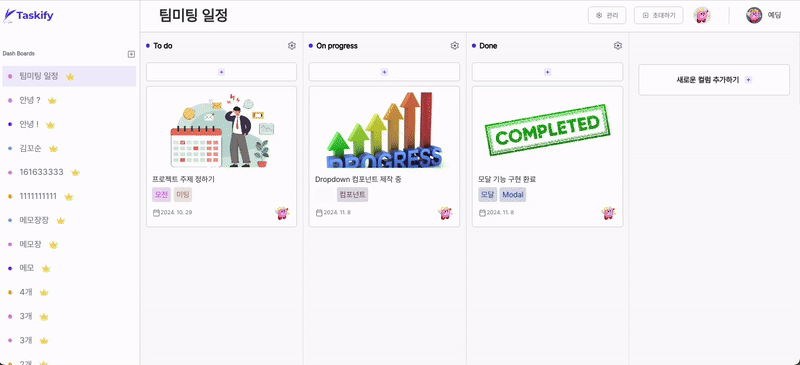Screen dimensions: 800x365
Task: Add a card to Done column
Action: click(547, 72)
